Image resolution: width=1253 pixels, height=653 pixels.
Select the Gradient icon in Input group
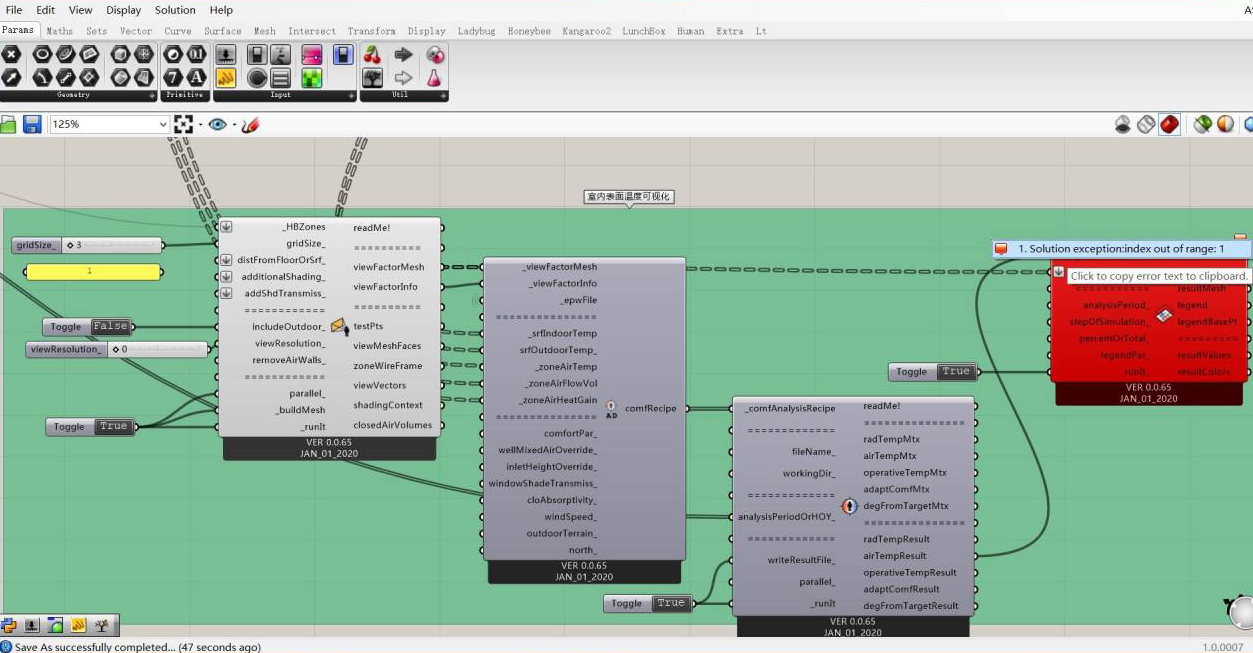click(312, 55)
